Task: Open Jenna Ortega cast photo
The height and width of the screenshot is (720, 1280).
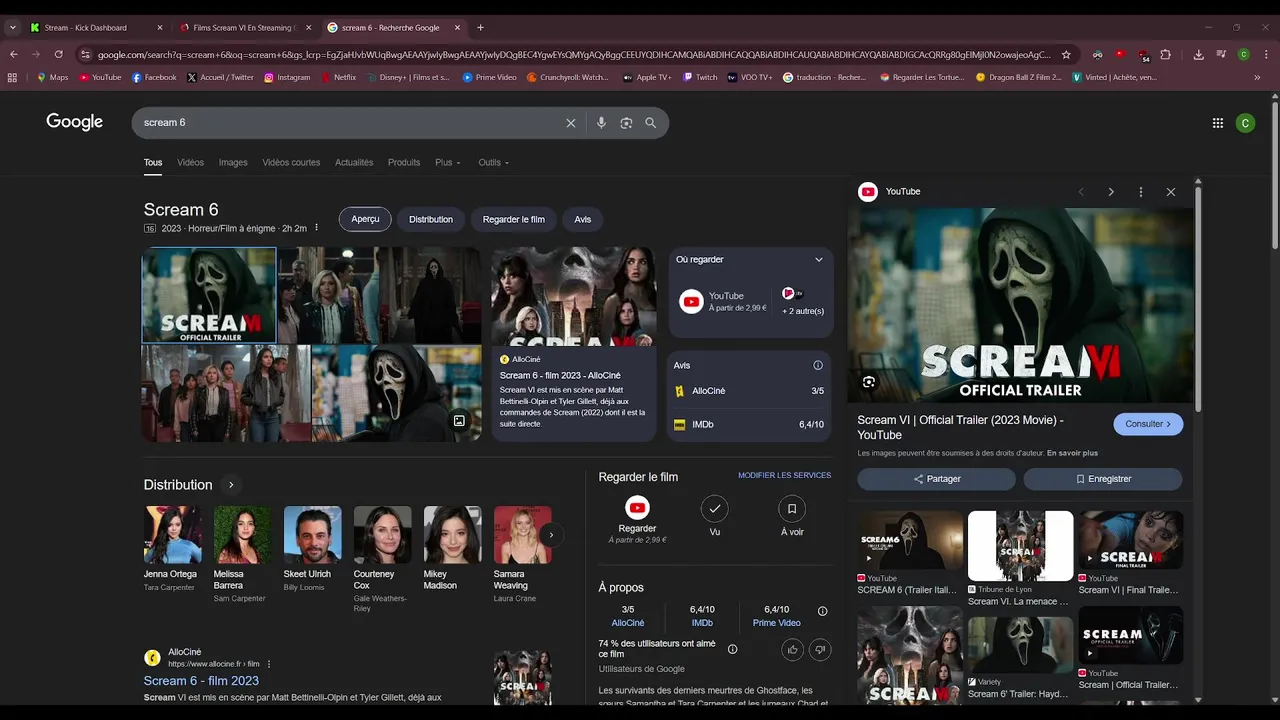Action: 173,535
